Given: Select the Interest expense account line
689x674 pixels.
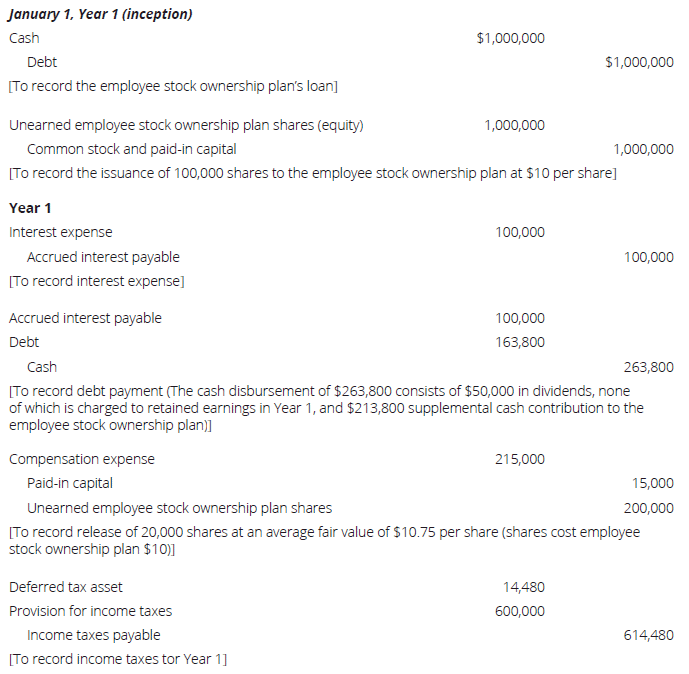Looking at the screenshot, I should pyautogui.click(x=61, y=232).
